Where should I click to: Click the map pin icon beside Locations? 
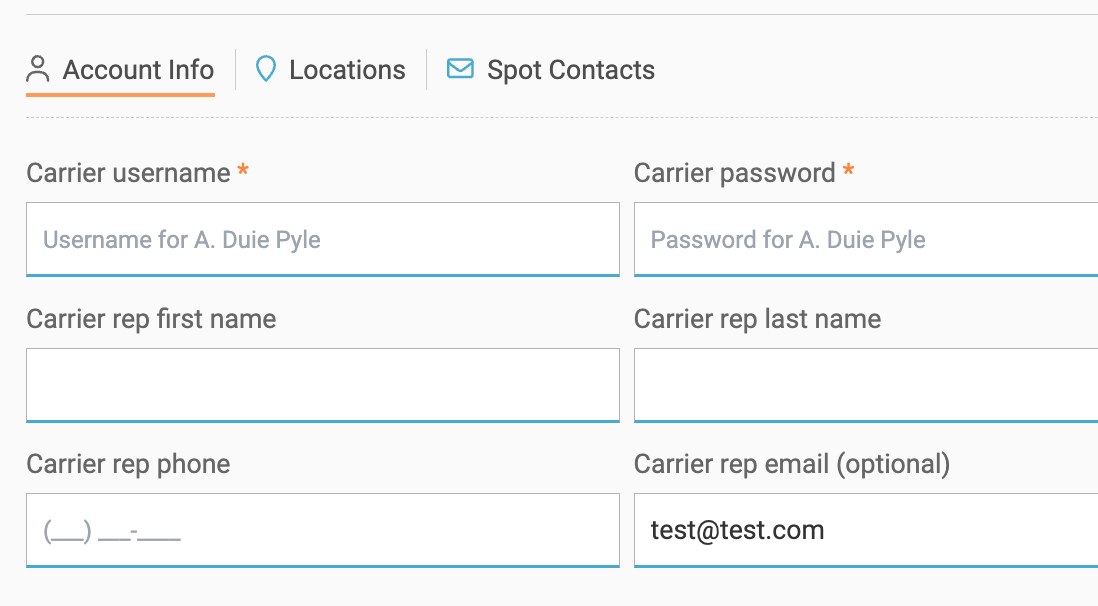click(265, 69)
